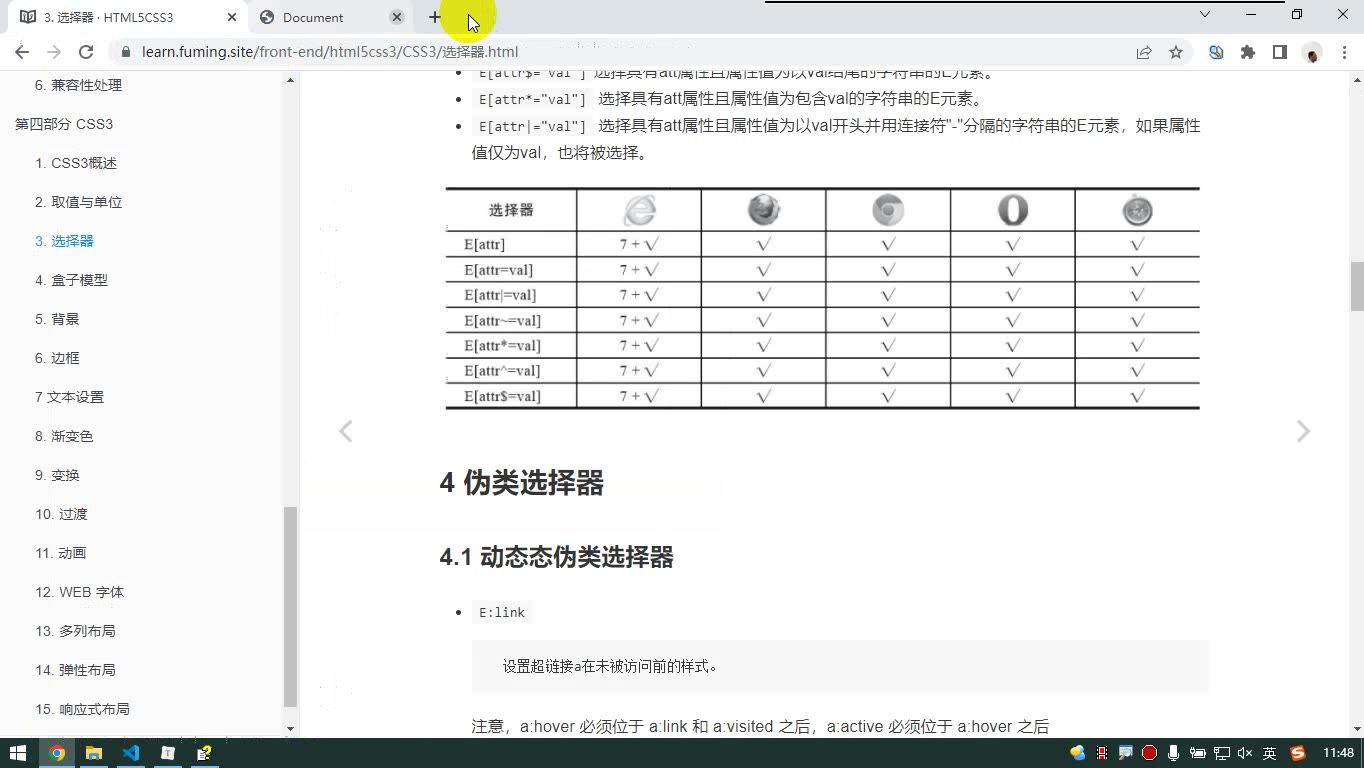Share this page via address bar icon
Image resolution: width=1364 pixels, height=768 pixels.
coord(1144,52)
